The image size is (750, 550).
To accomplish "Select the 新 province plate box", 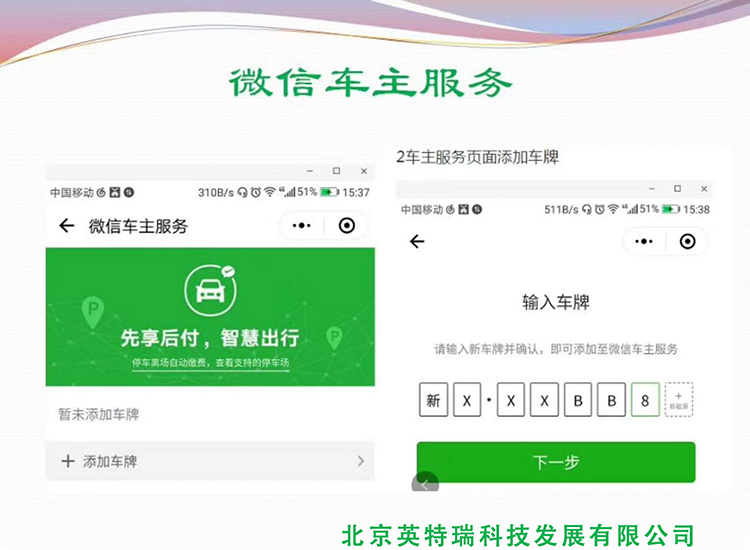I will coord(433,400).
